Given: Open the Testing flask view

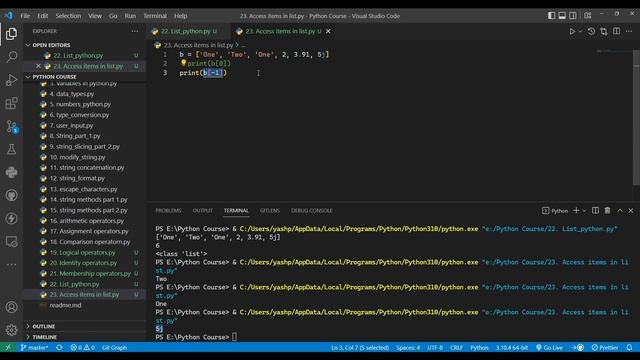Looking at the screenshot, I should pyautogui.click(x=11, y=149).
